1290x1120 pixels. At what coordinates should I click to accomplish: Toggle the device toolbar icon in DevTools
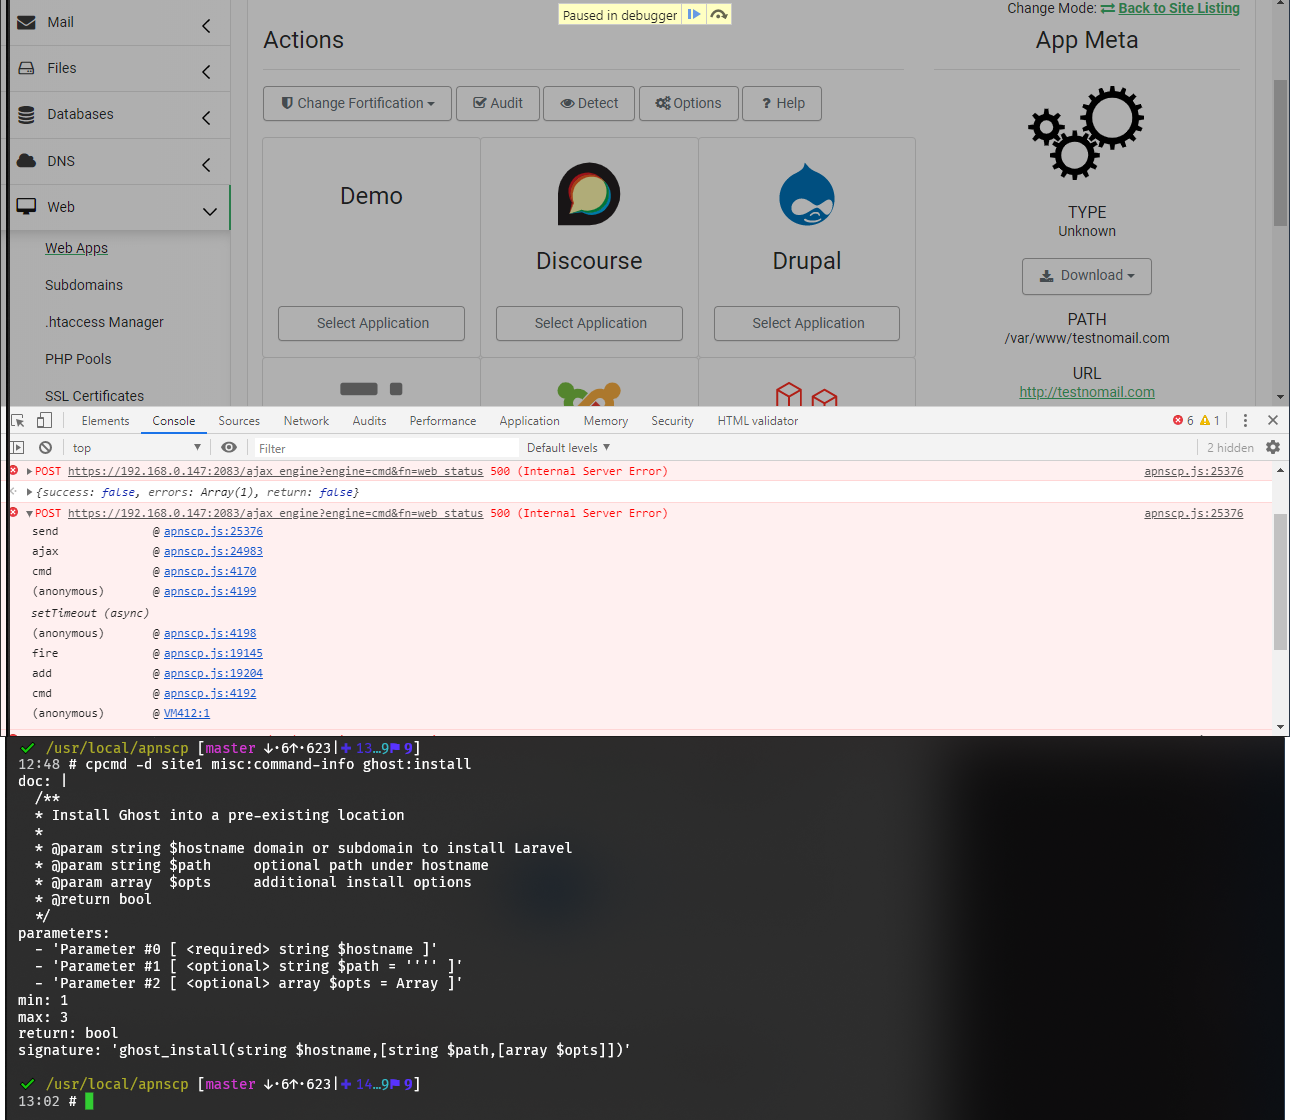[x=44, y=421]
